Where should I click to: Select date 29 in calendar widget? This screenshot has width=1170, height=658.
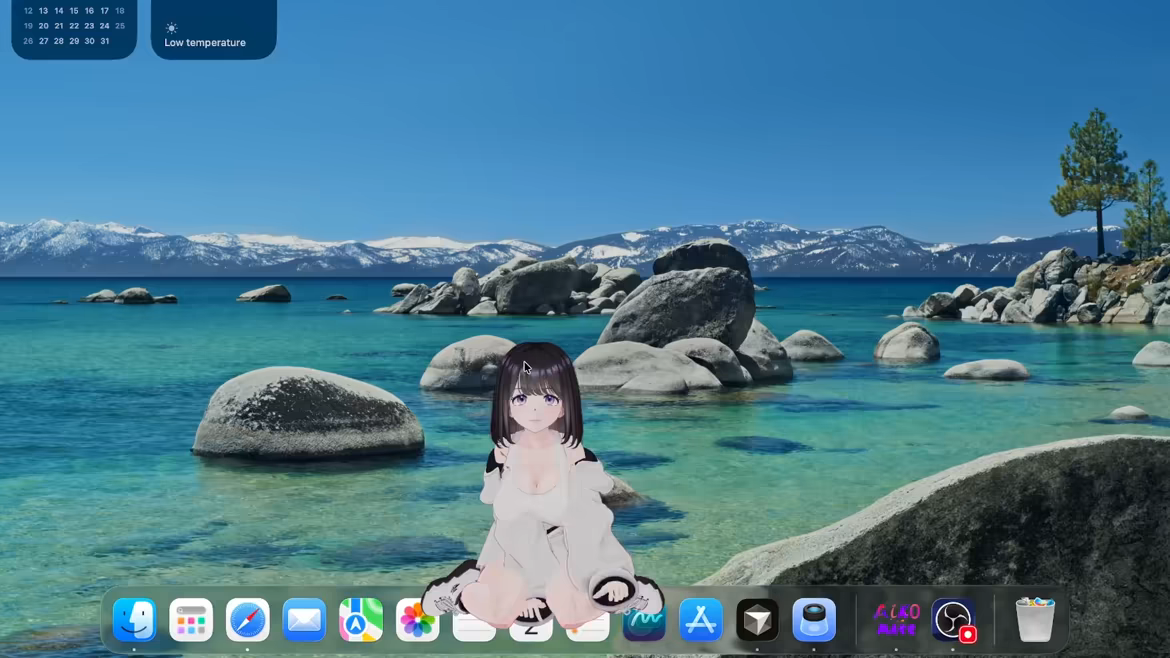pyautogui.click(x=74, y=41)
